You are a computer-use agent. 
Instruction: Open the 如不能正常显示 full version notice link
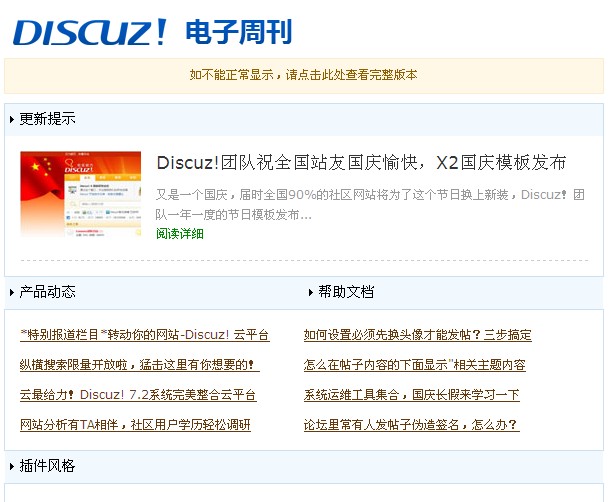[303, 74]
